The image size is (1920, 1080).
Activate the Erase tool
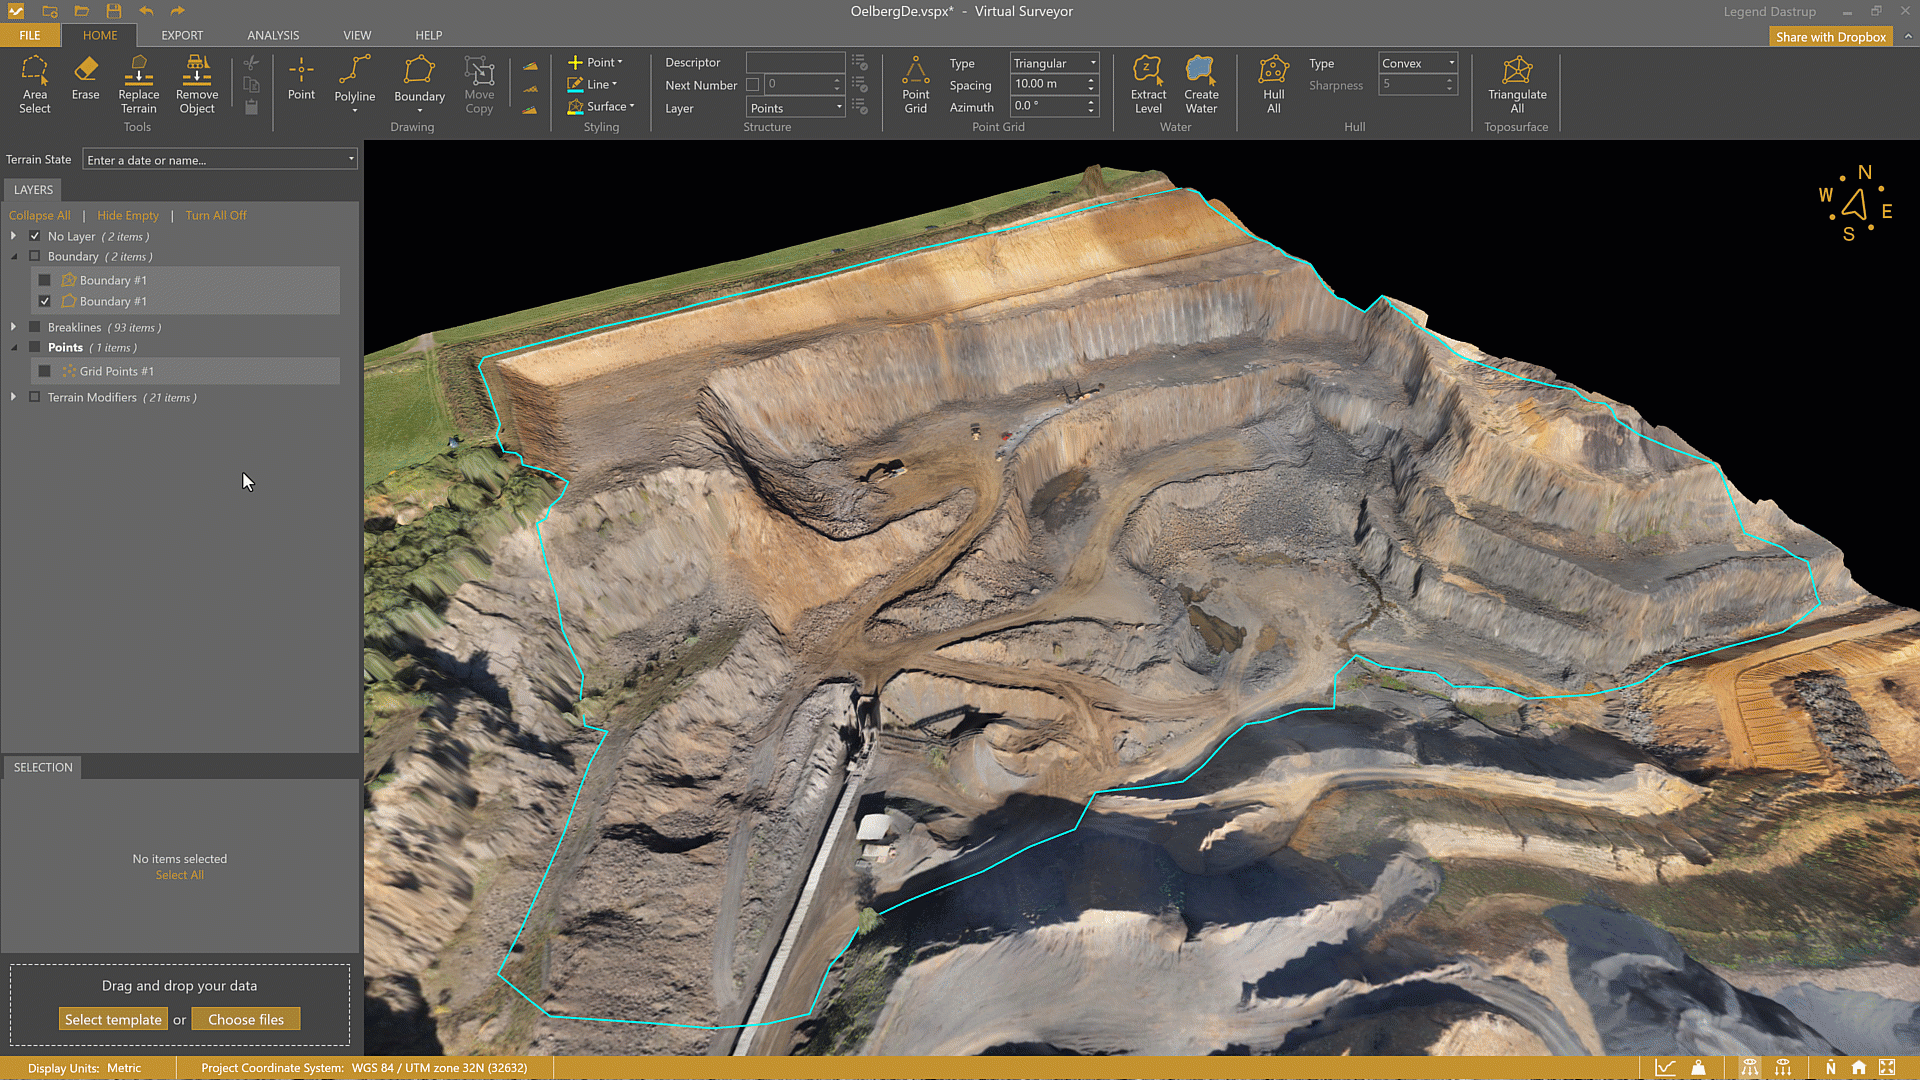(85, 78)
